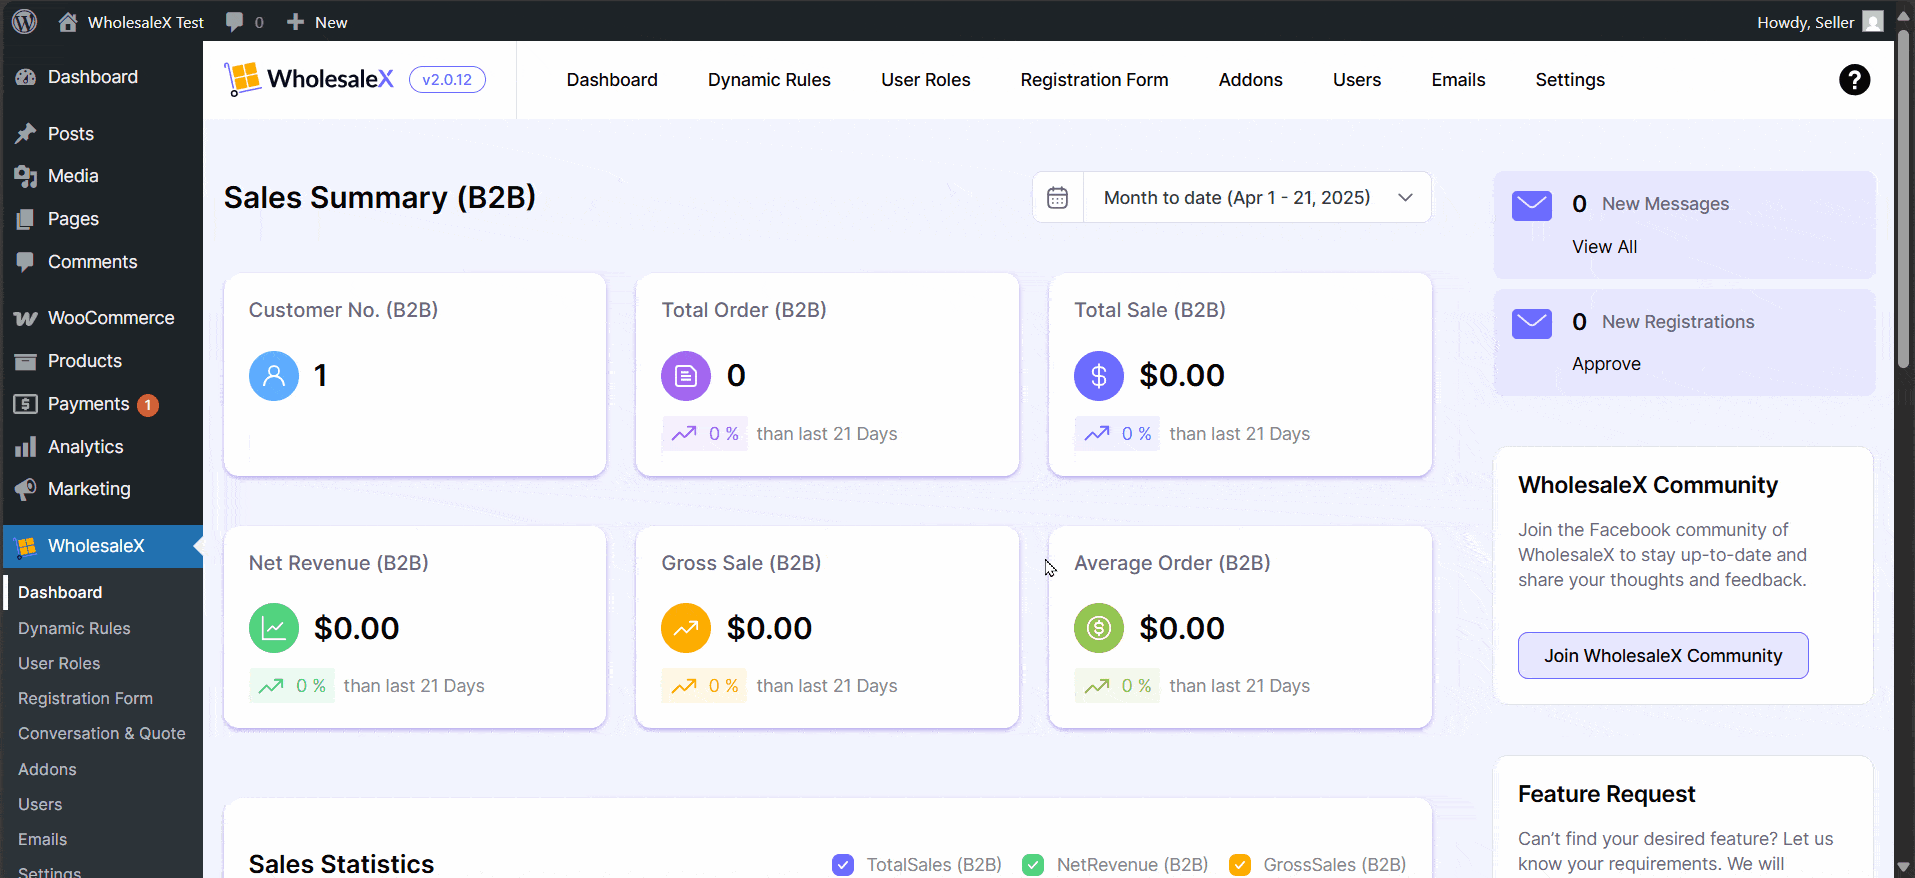Click the calendar icon beside date range

[x=1057, y=198]
